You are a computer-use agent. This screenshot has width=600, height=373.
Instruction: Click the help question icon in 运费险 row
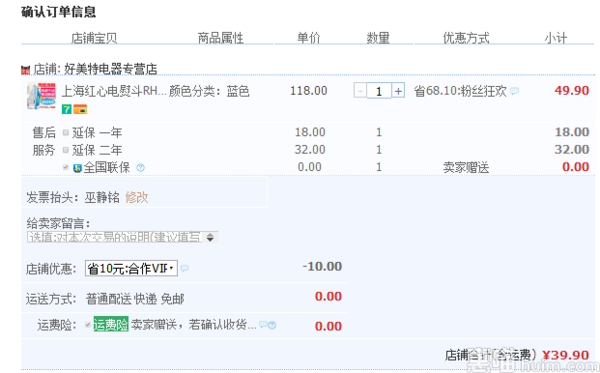coord(272,326)
